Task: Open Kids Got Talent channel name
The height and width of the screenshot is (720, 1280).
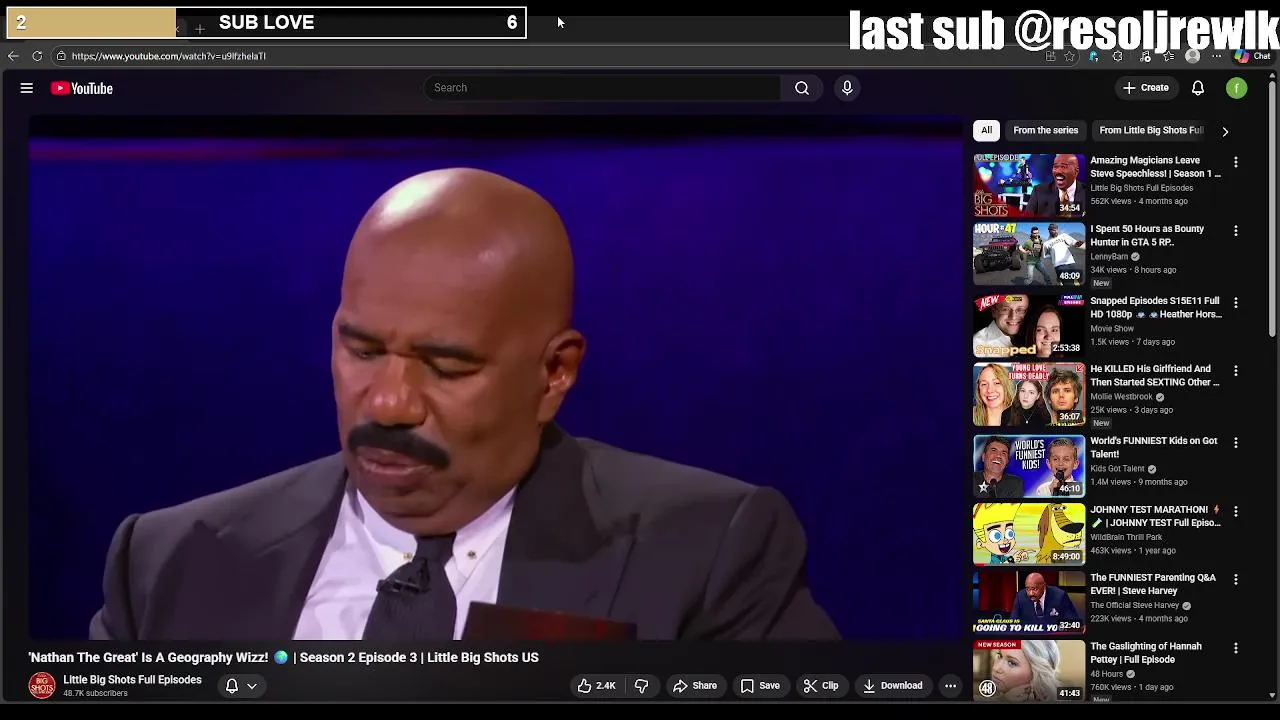Action: pyautogui.click(x=1117, y=469)
